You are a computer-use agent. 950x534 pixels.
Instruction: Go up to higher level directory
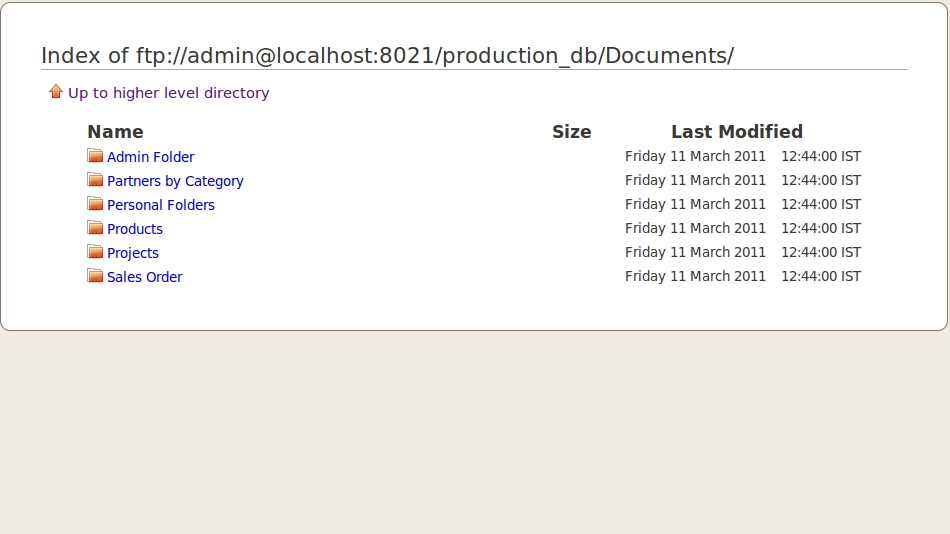coord(168,93)
